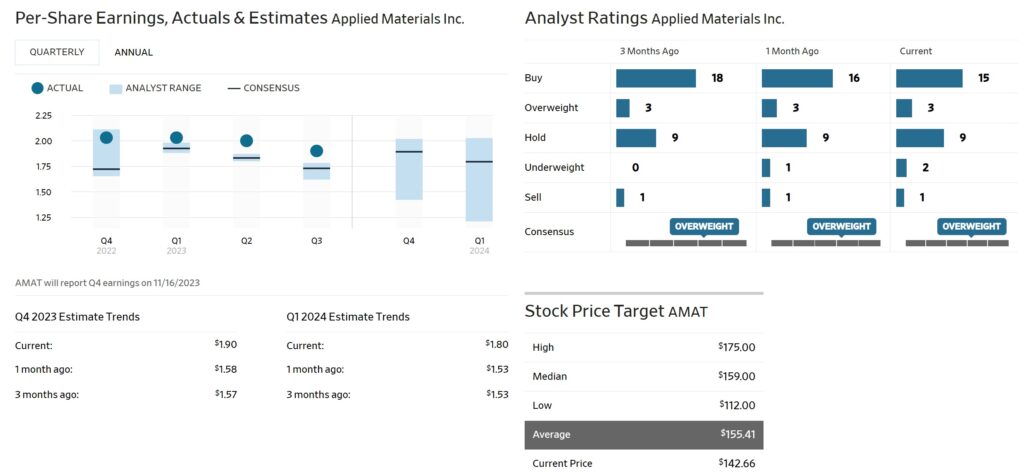Image resolution: width=1024 pixels, height=476 pixels.
Task: Click the Q4 estimate consensus line
Action: tap(409, 152)
